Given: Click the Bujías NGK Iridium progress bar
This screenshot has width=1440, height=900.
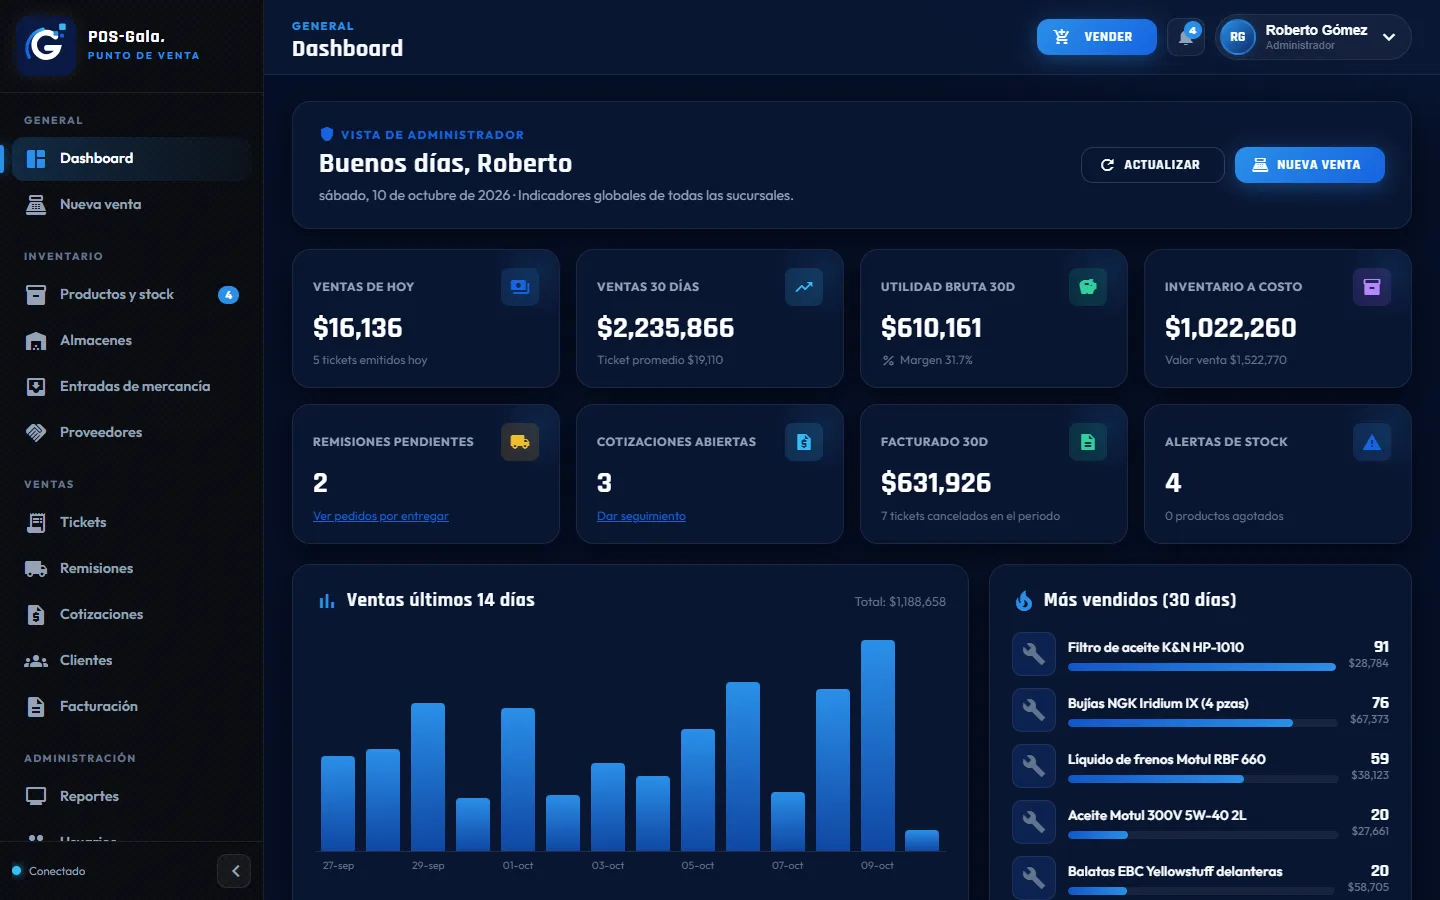Looking at the screenshot, I should [1202, 723].
